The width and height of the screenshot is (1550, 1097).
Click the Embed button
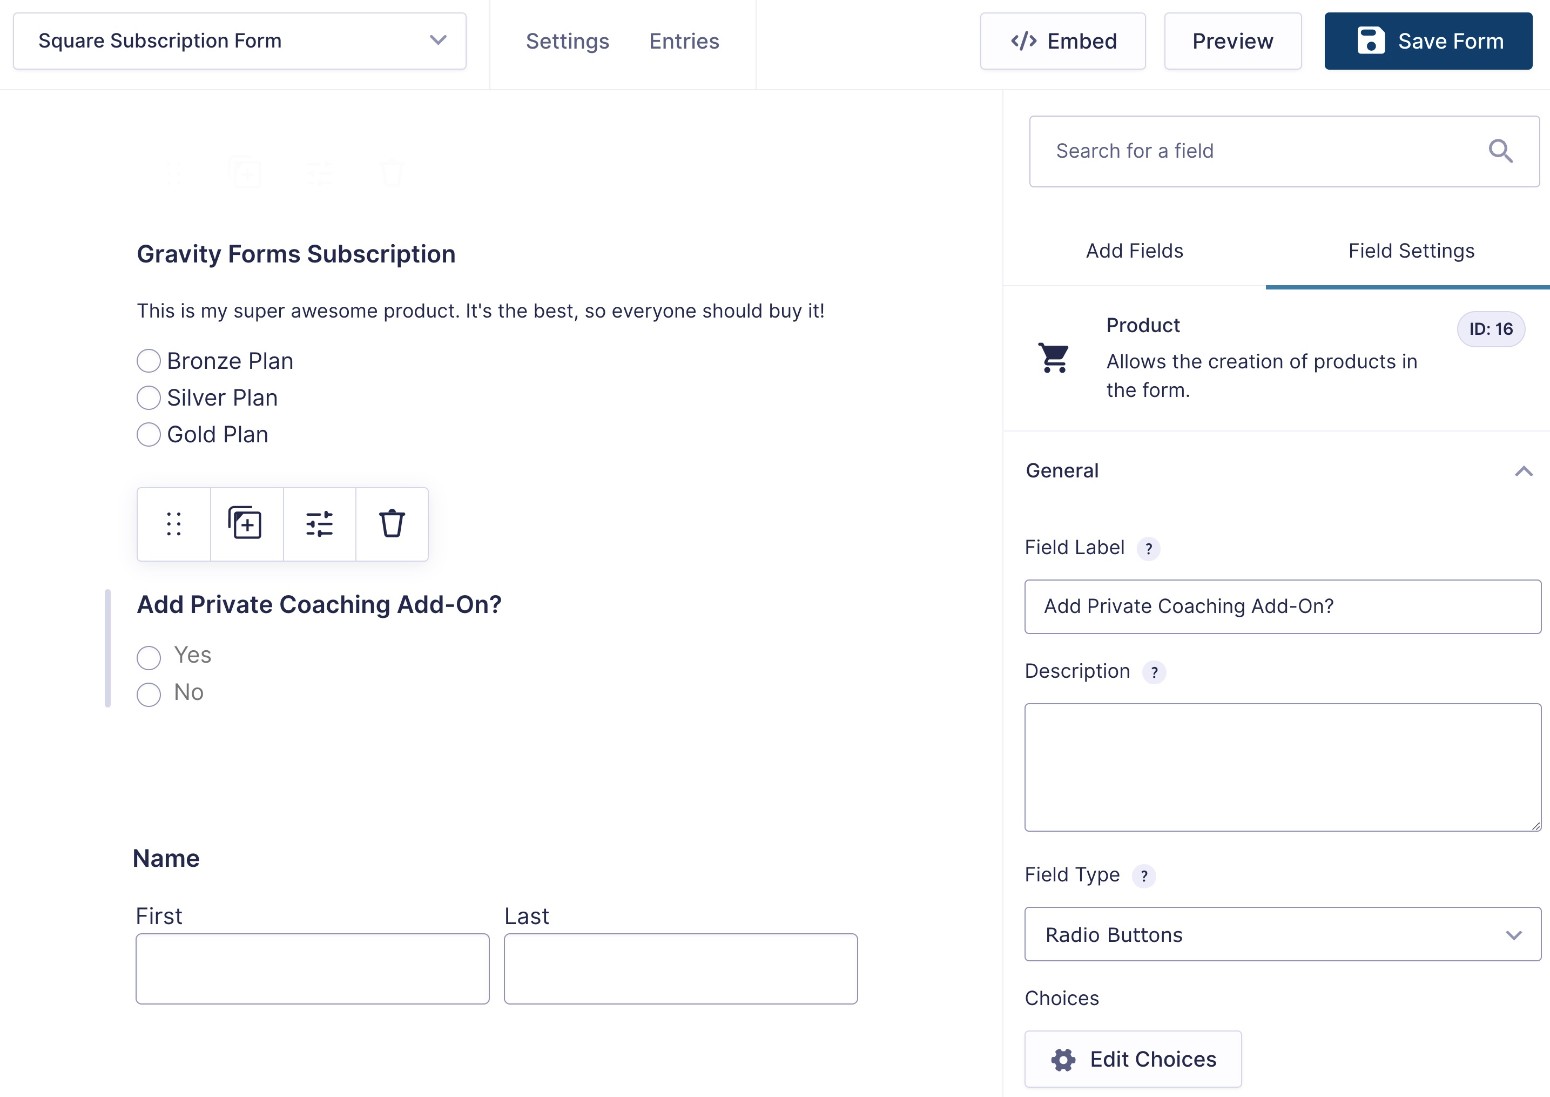pos(1063,41)
